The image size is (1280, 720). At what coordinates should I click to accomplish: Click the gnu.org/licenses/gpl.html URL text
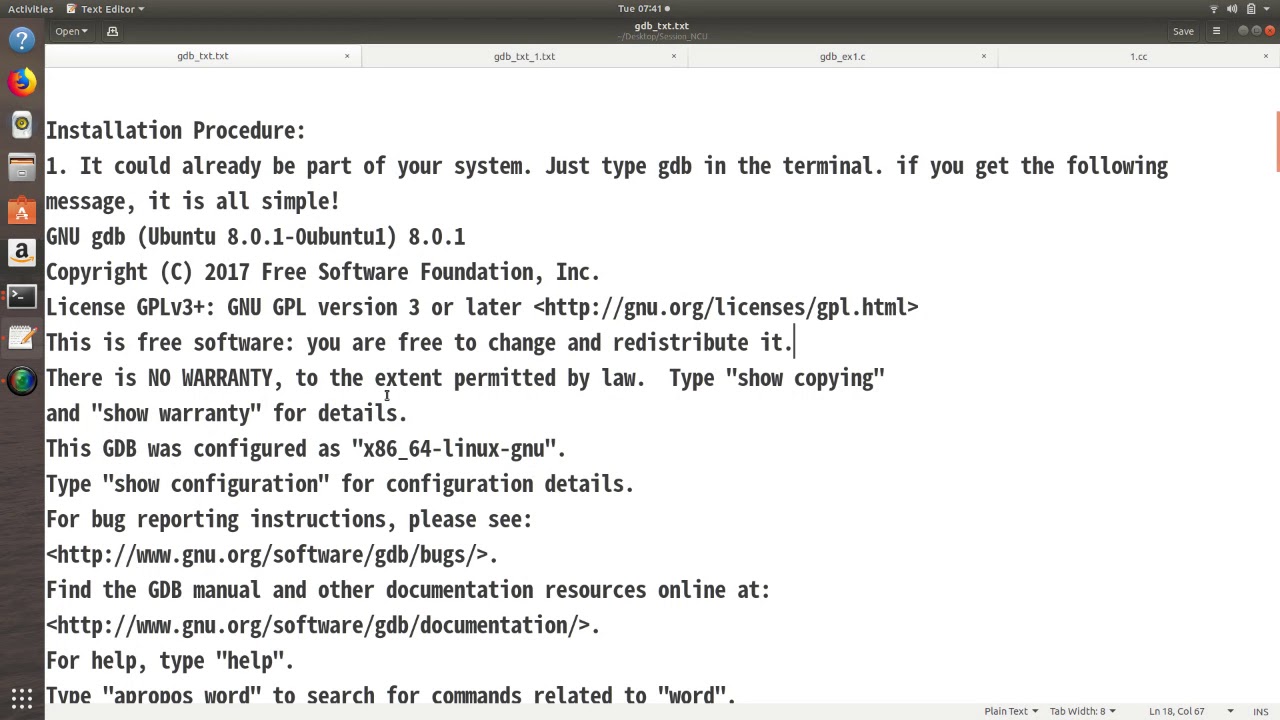tap(725, 307)
